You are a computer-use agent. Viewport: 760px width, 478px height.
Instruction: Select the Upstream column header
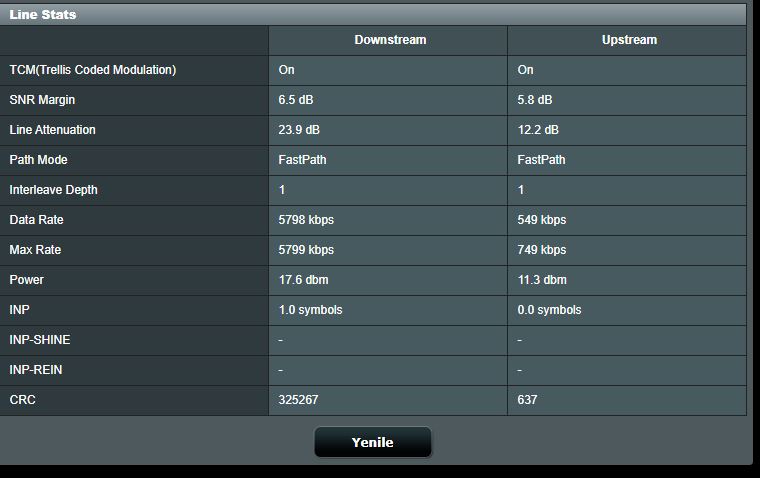[629, 40]
